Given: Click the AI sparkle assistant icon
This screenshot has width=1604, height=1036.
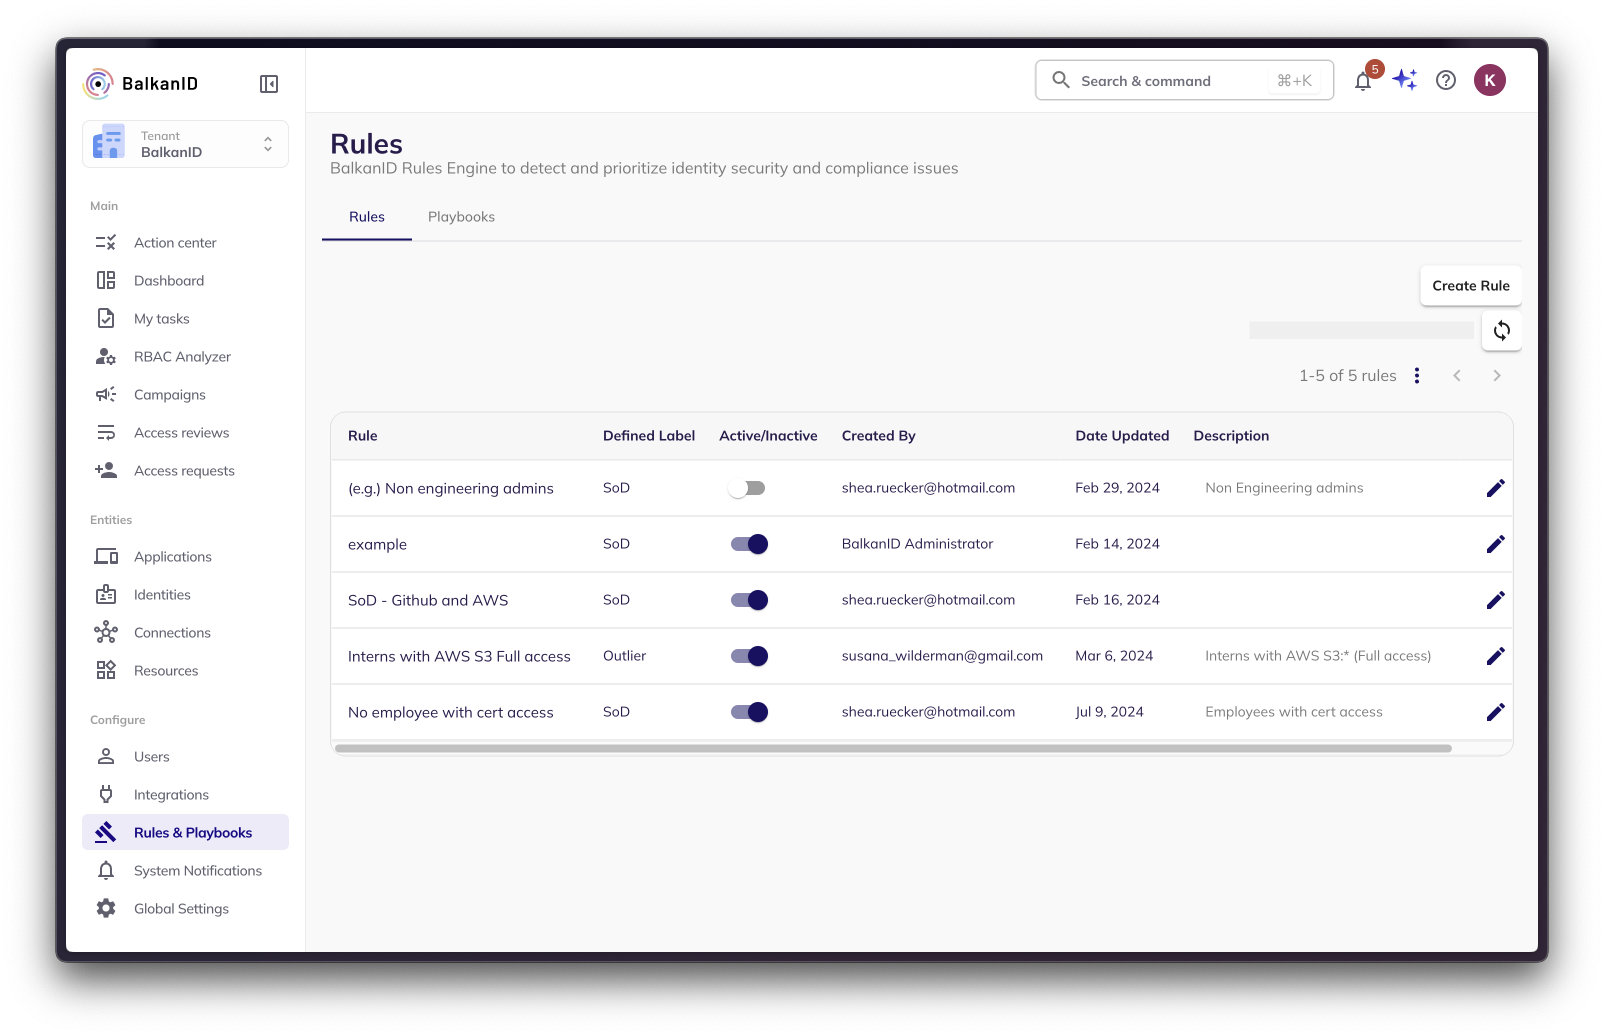Looking at the screenshot, I should coord(1405,80).
